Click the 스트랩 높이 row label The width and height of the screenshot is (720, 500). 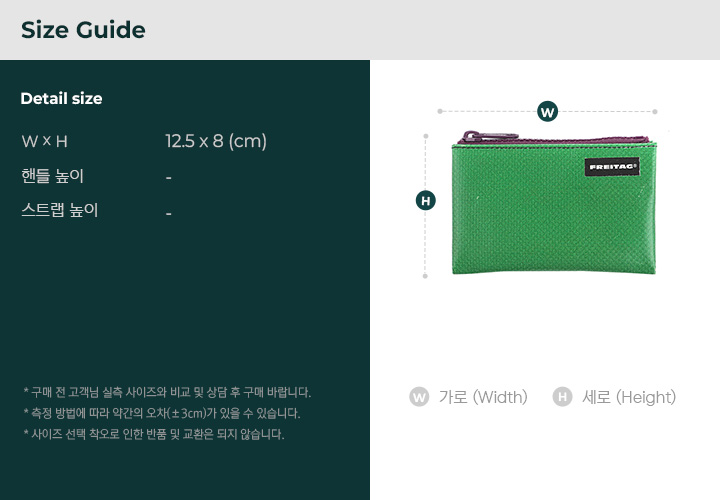(x=60, y=210)
